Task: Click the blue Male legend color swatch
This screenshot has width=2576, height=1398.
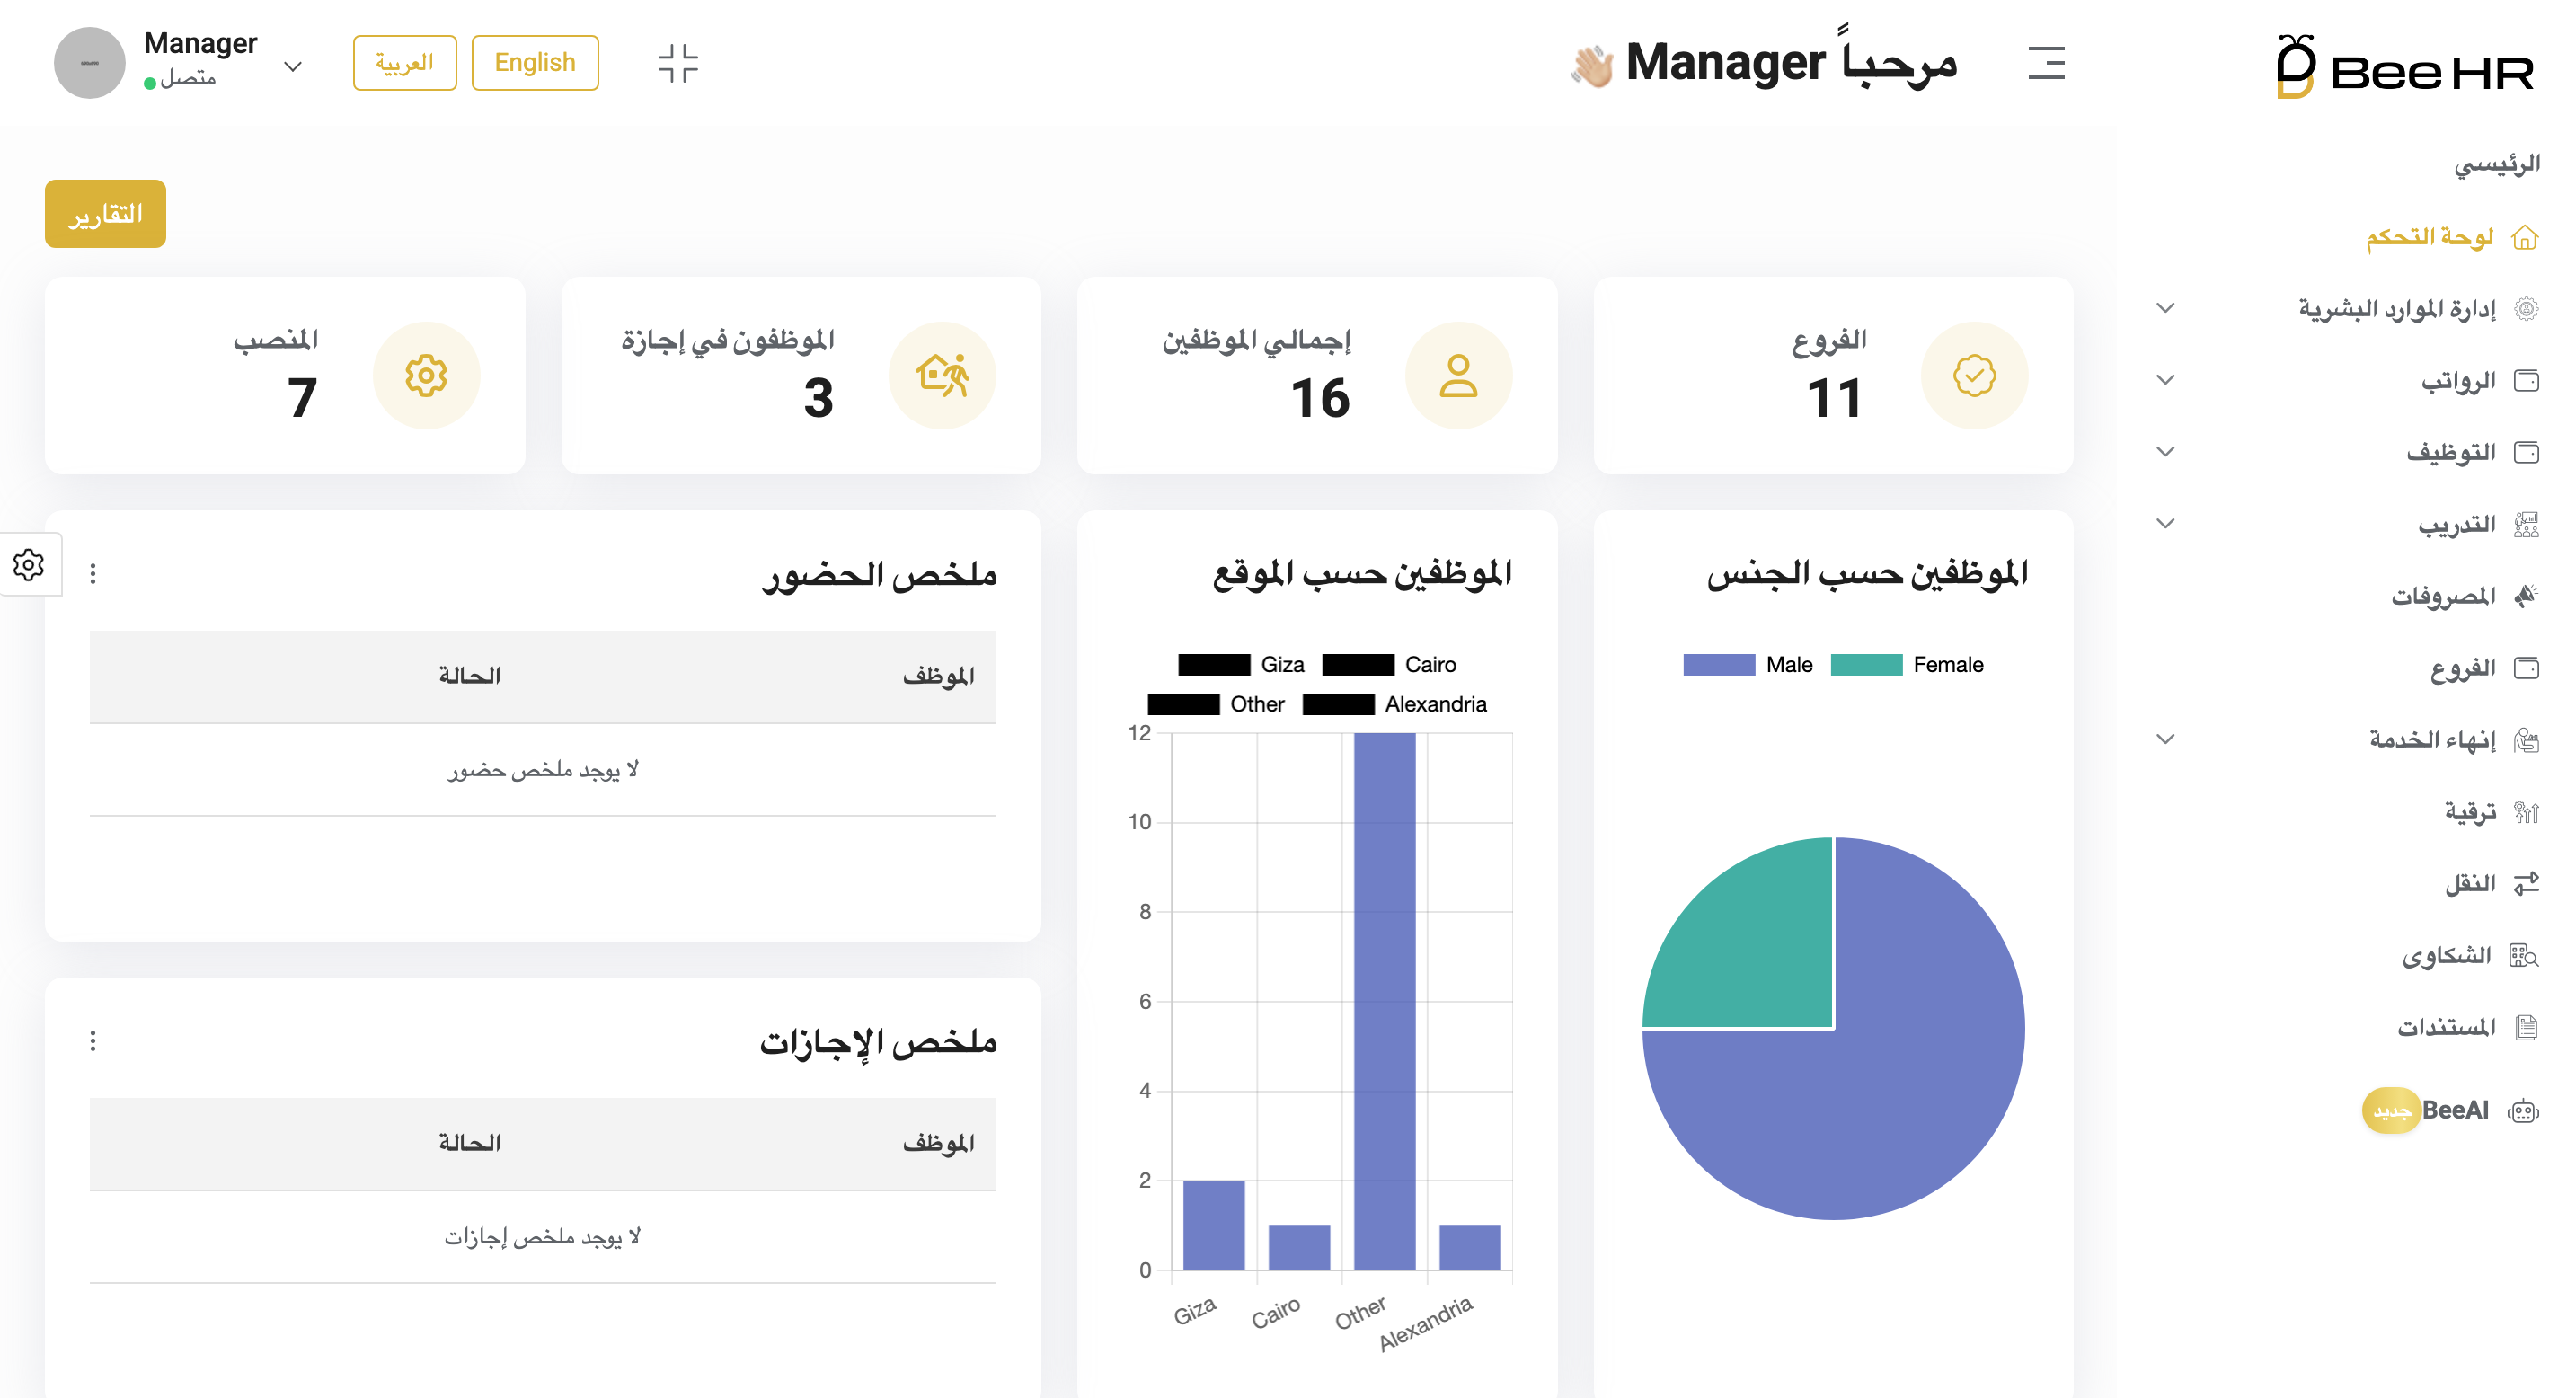Action: tap(1718, 663)
